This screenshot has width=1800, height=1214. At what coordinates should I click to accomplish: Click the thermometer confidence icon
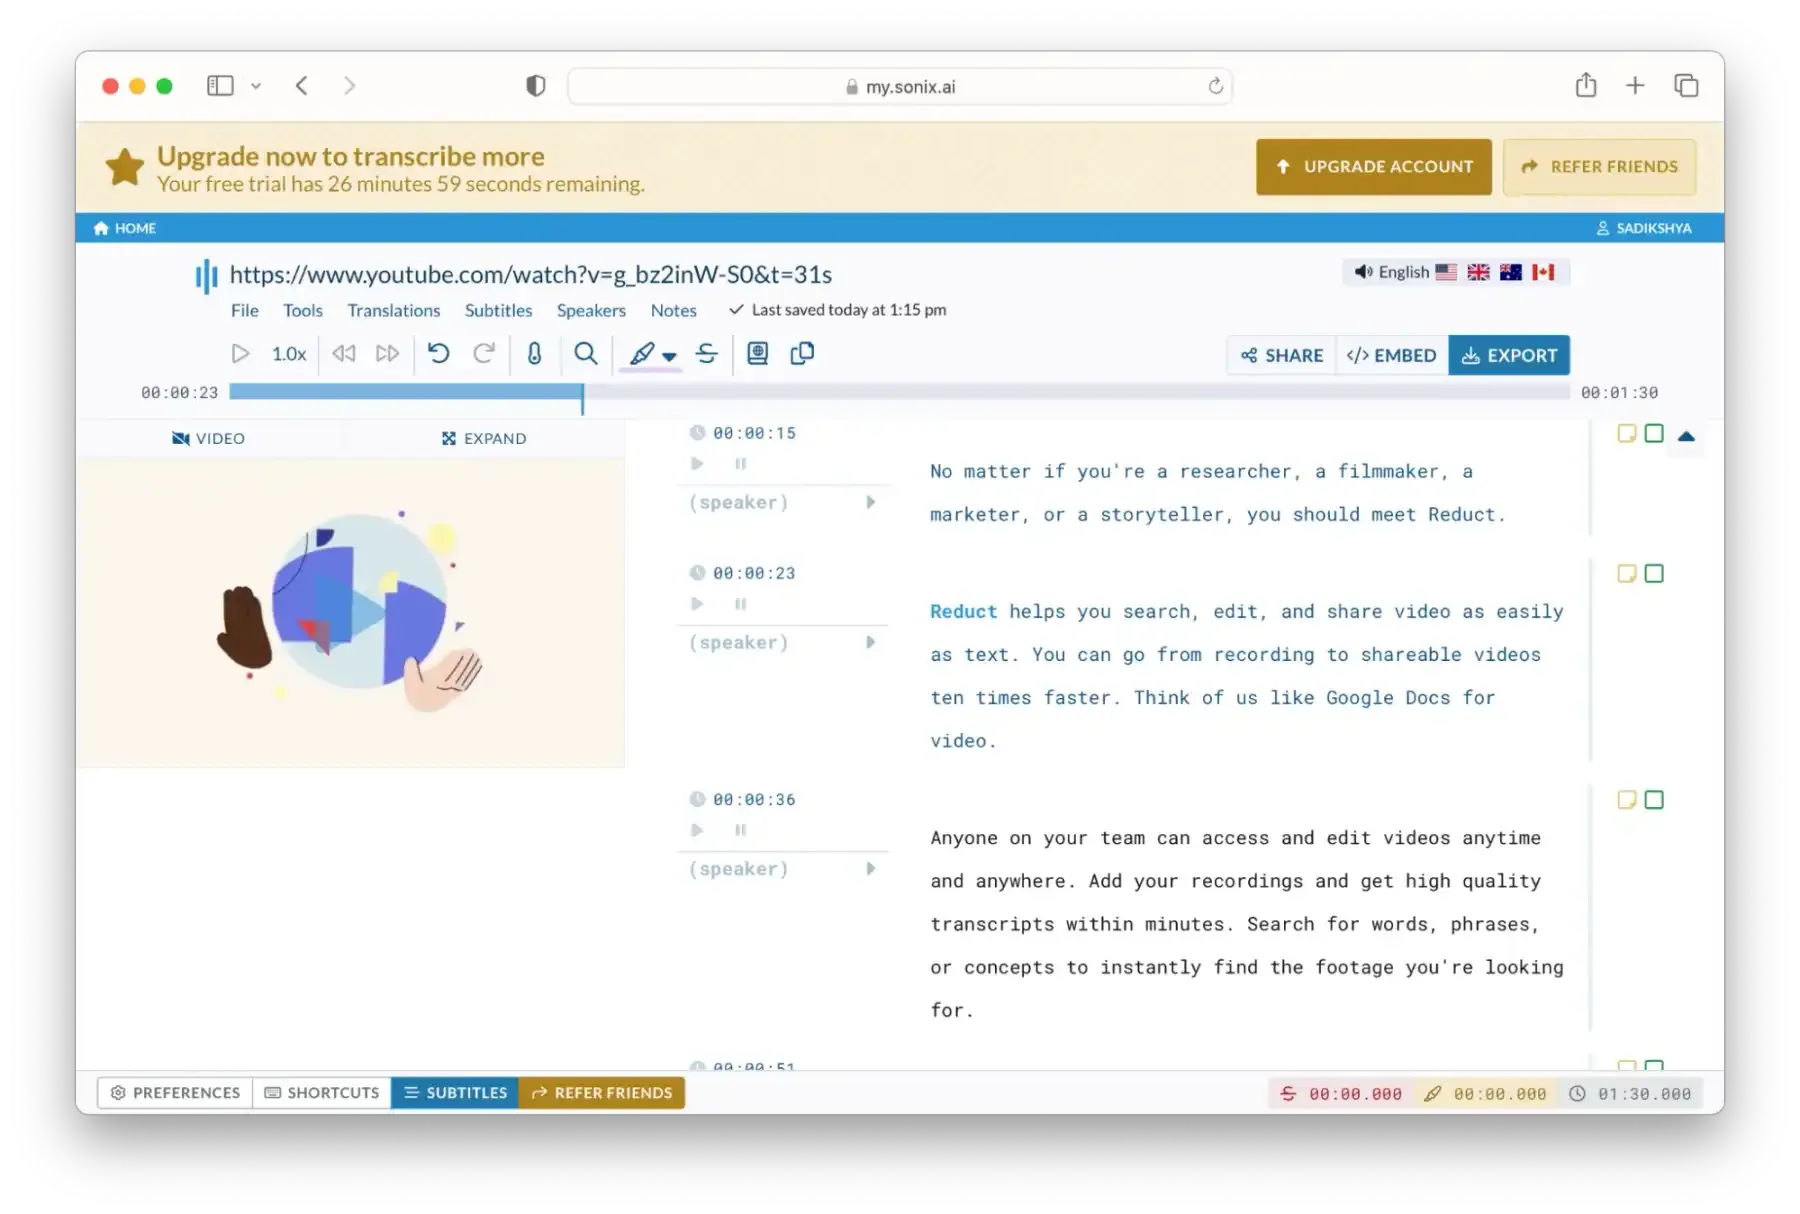point(534,353)
